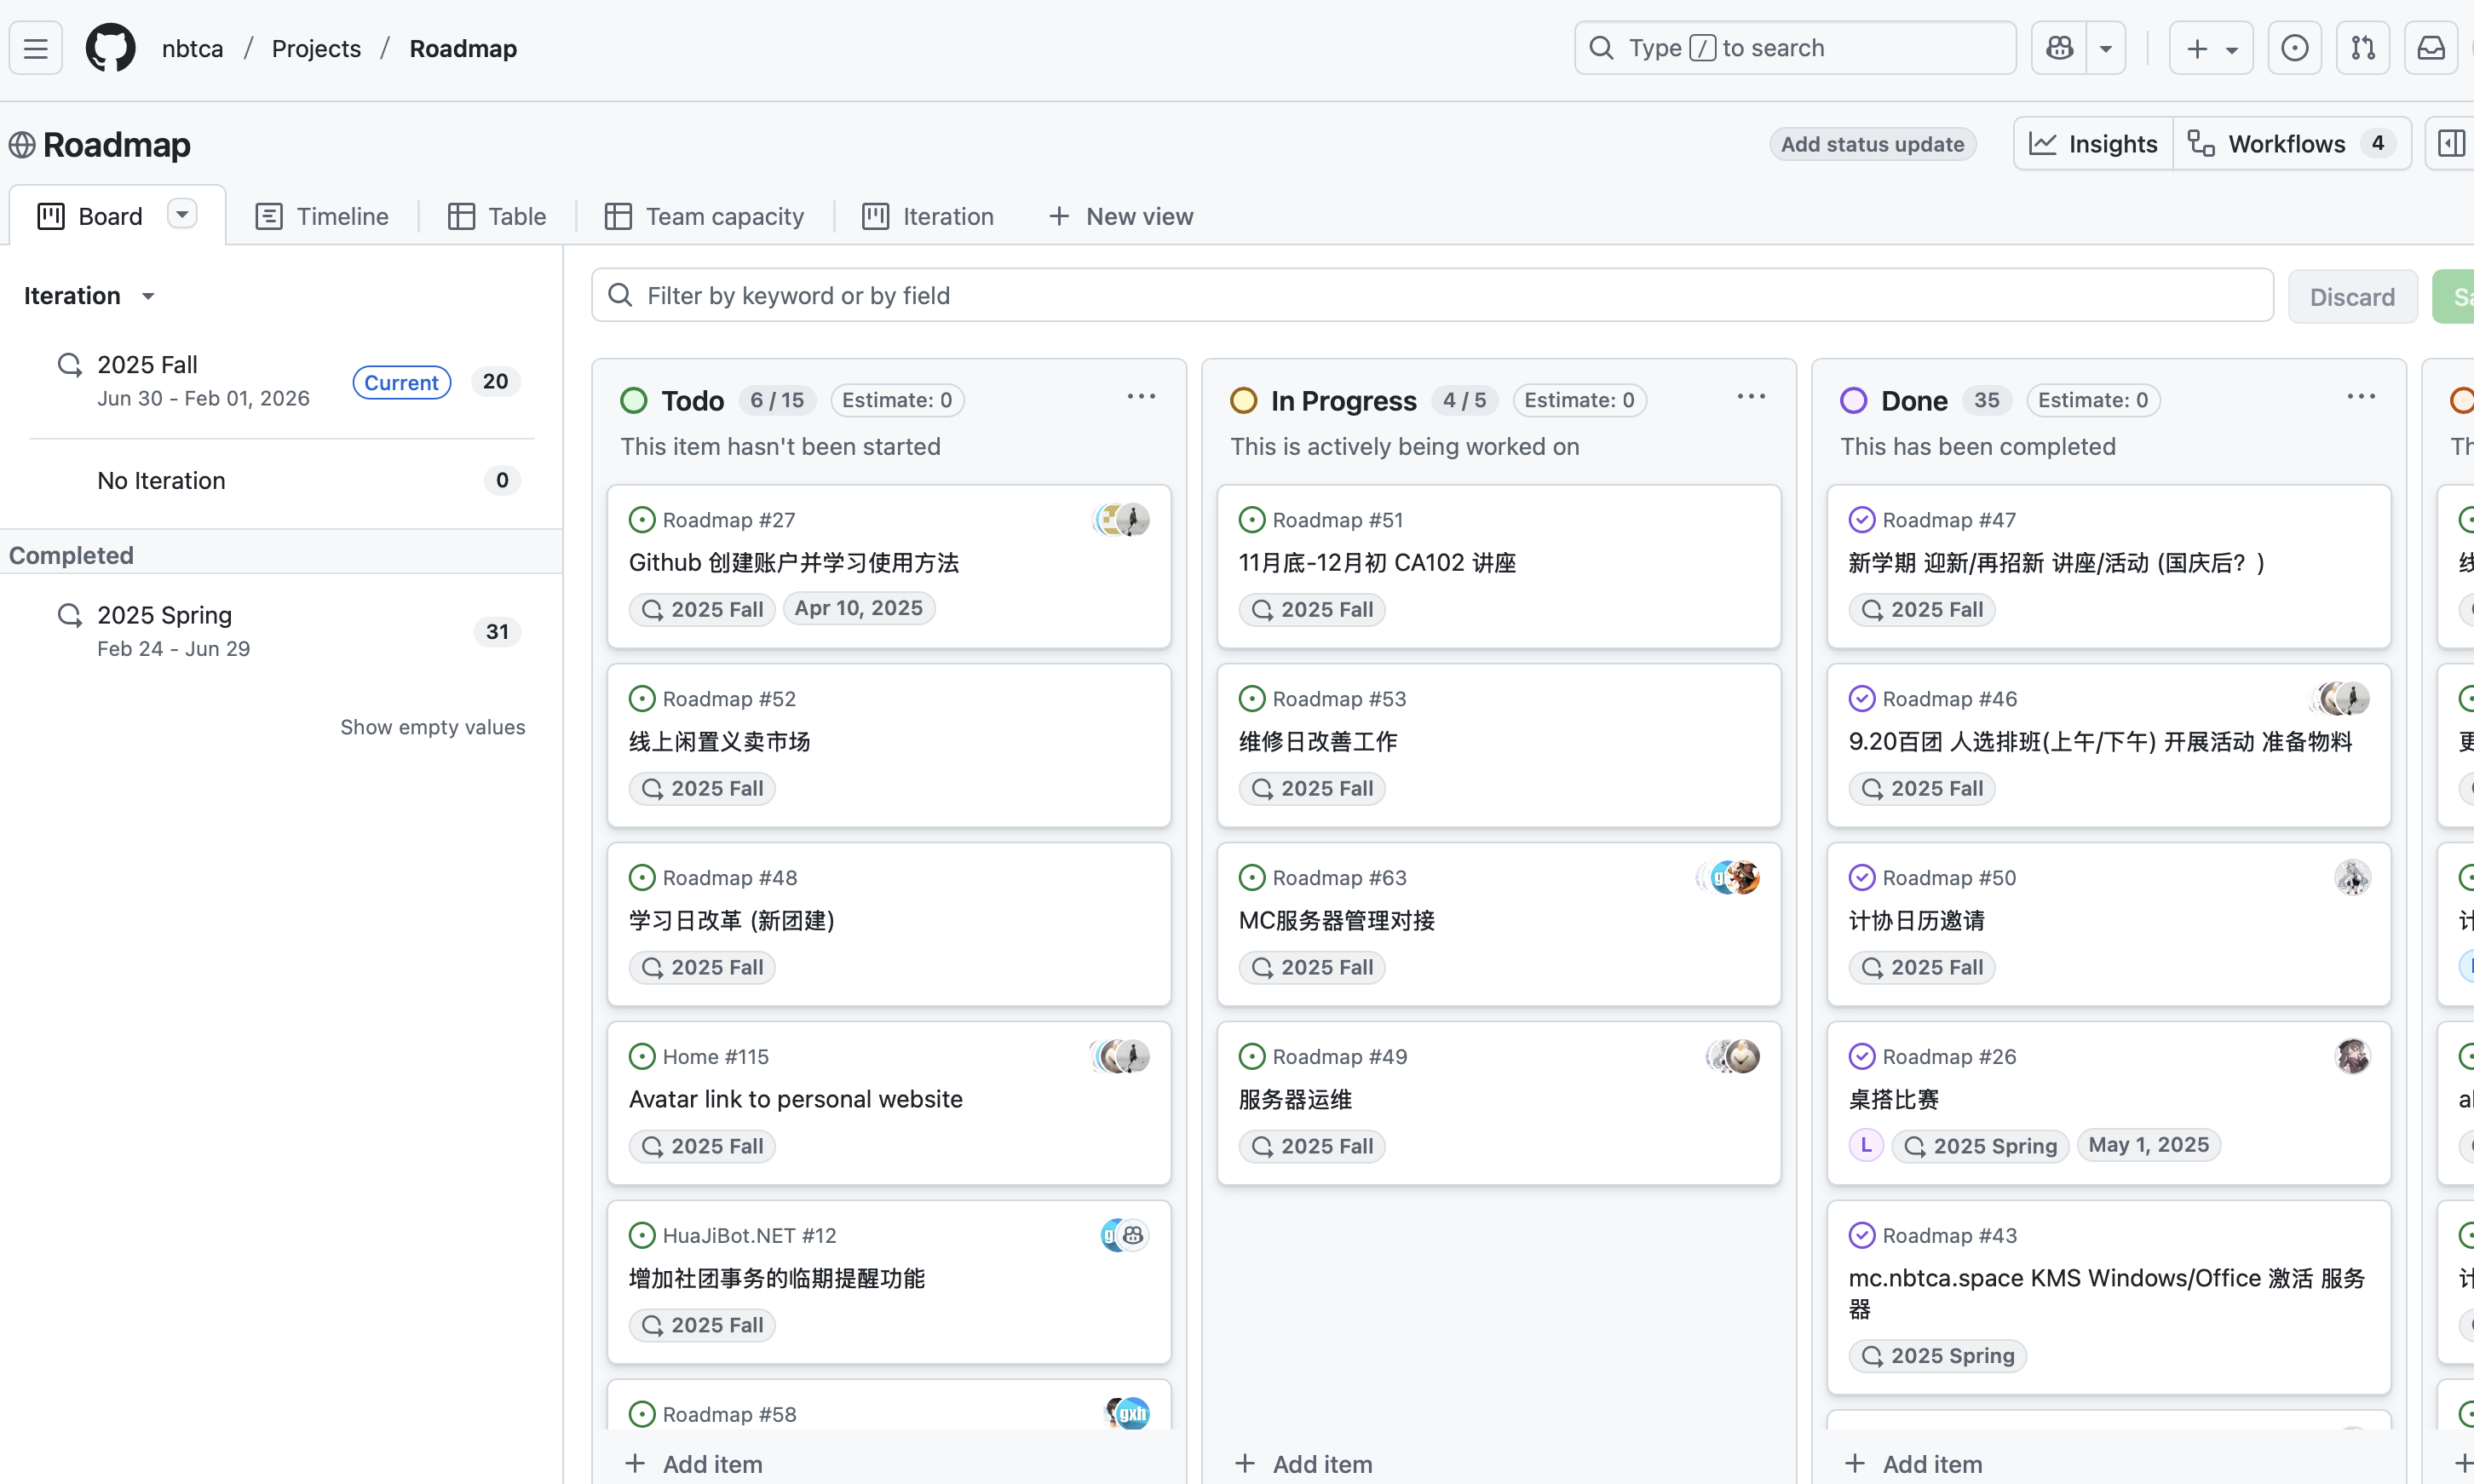Open the hamburger navigation menu
The height and width of the screenshot is (1484, 2474).
click(x=36, y=48)
